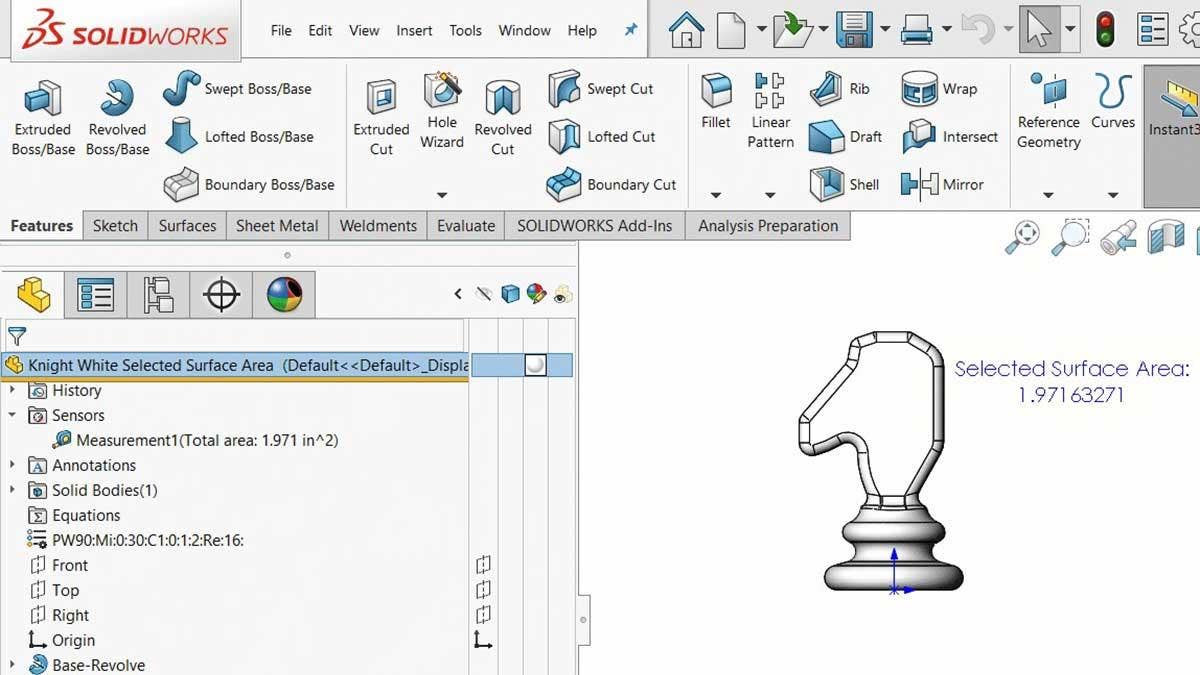1200x675 pixels.
Task: Select Boundary Boss/Base
Action: pyautogui.click(x=248, y=185)
